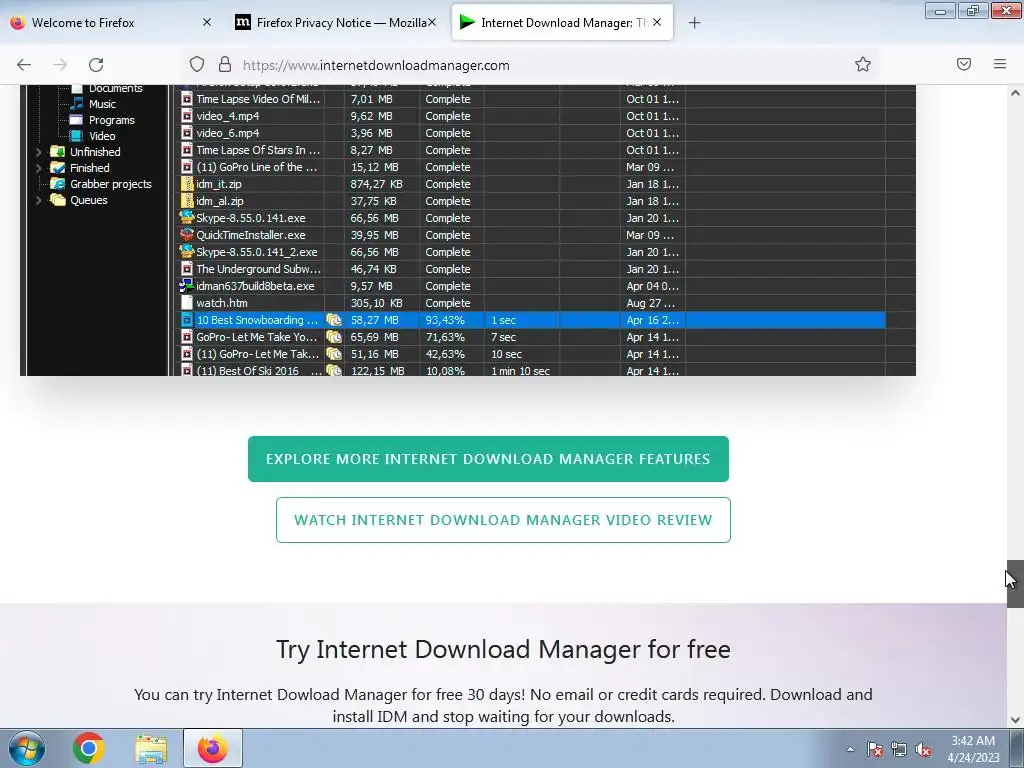Click the video_6.mp4 row
The image size is (1024, 768).
[532, 133]
